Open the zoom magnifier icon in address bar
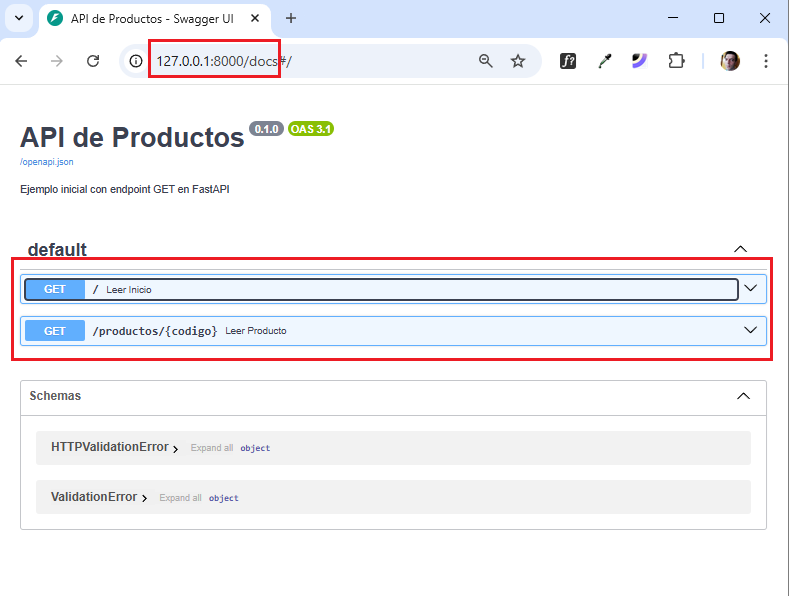 pos(486,61)
